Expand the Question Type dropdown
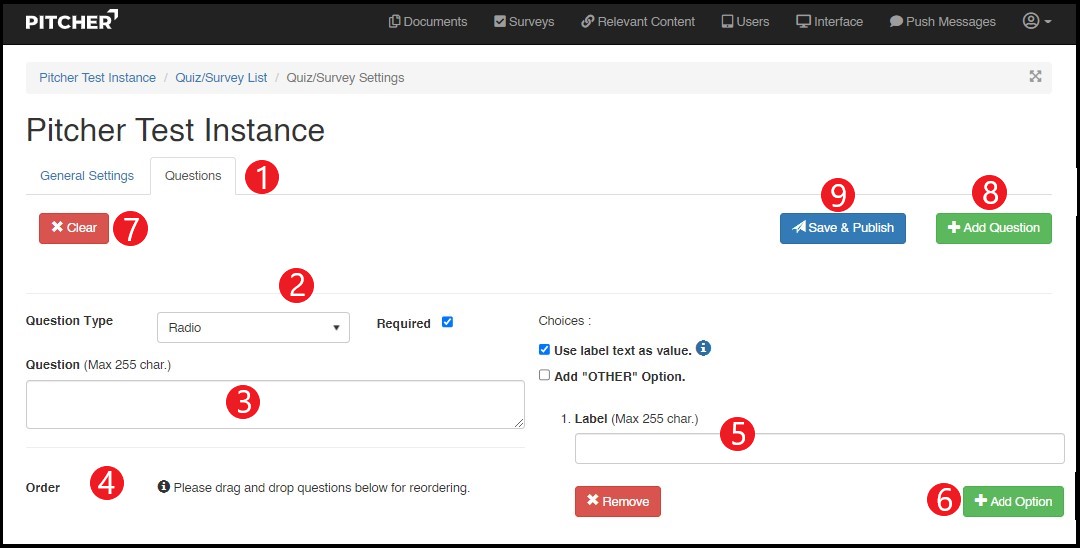This screenshot has width=1080, height=548. 253,327
